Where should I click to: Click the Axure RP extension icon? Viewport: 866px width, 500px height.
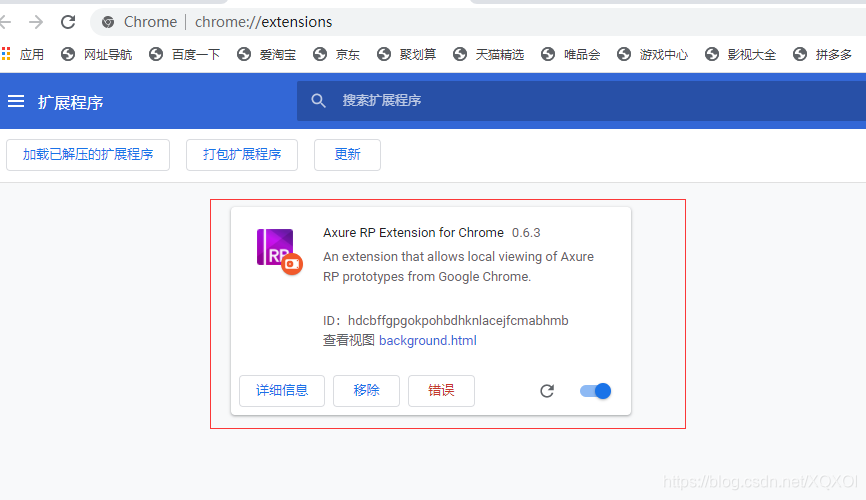279,251
